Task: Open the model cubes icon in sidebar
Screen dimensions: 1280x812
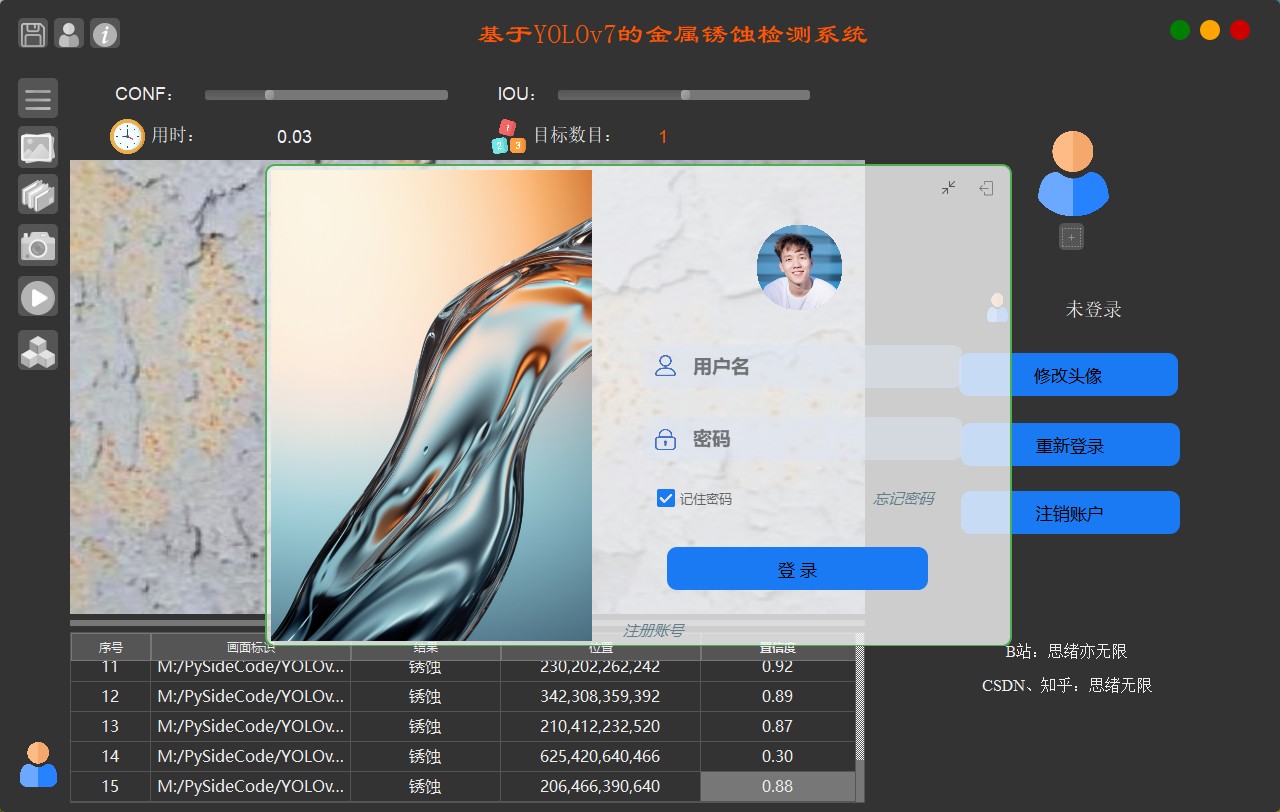Action: coord(38,350)
